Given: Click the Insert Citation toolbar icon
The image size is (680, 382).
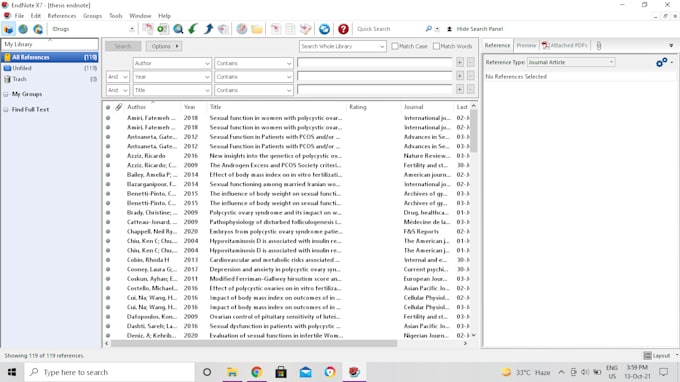Looking at the screenshot, I should coord(275,29).
